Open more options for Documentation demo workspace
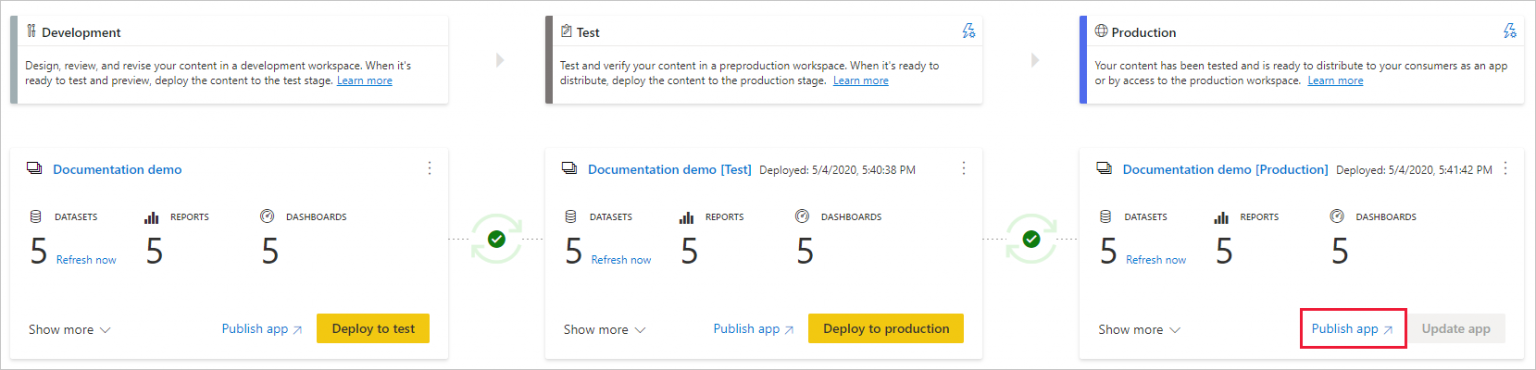The image size is (1536, 370). [x=430, y=168]
